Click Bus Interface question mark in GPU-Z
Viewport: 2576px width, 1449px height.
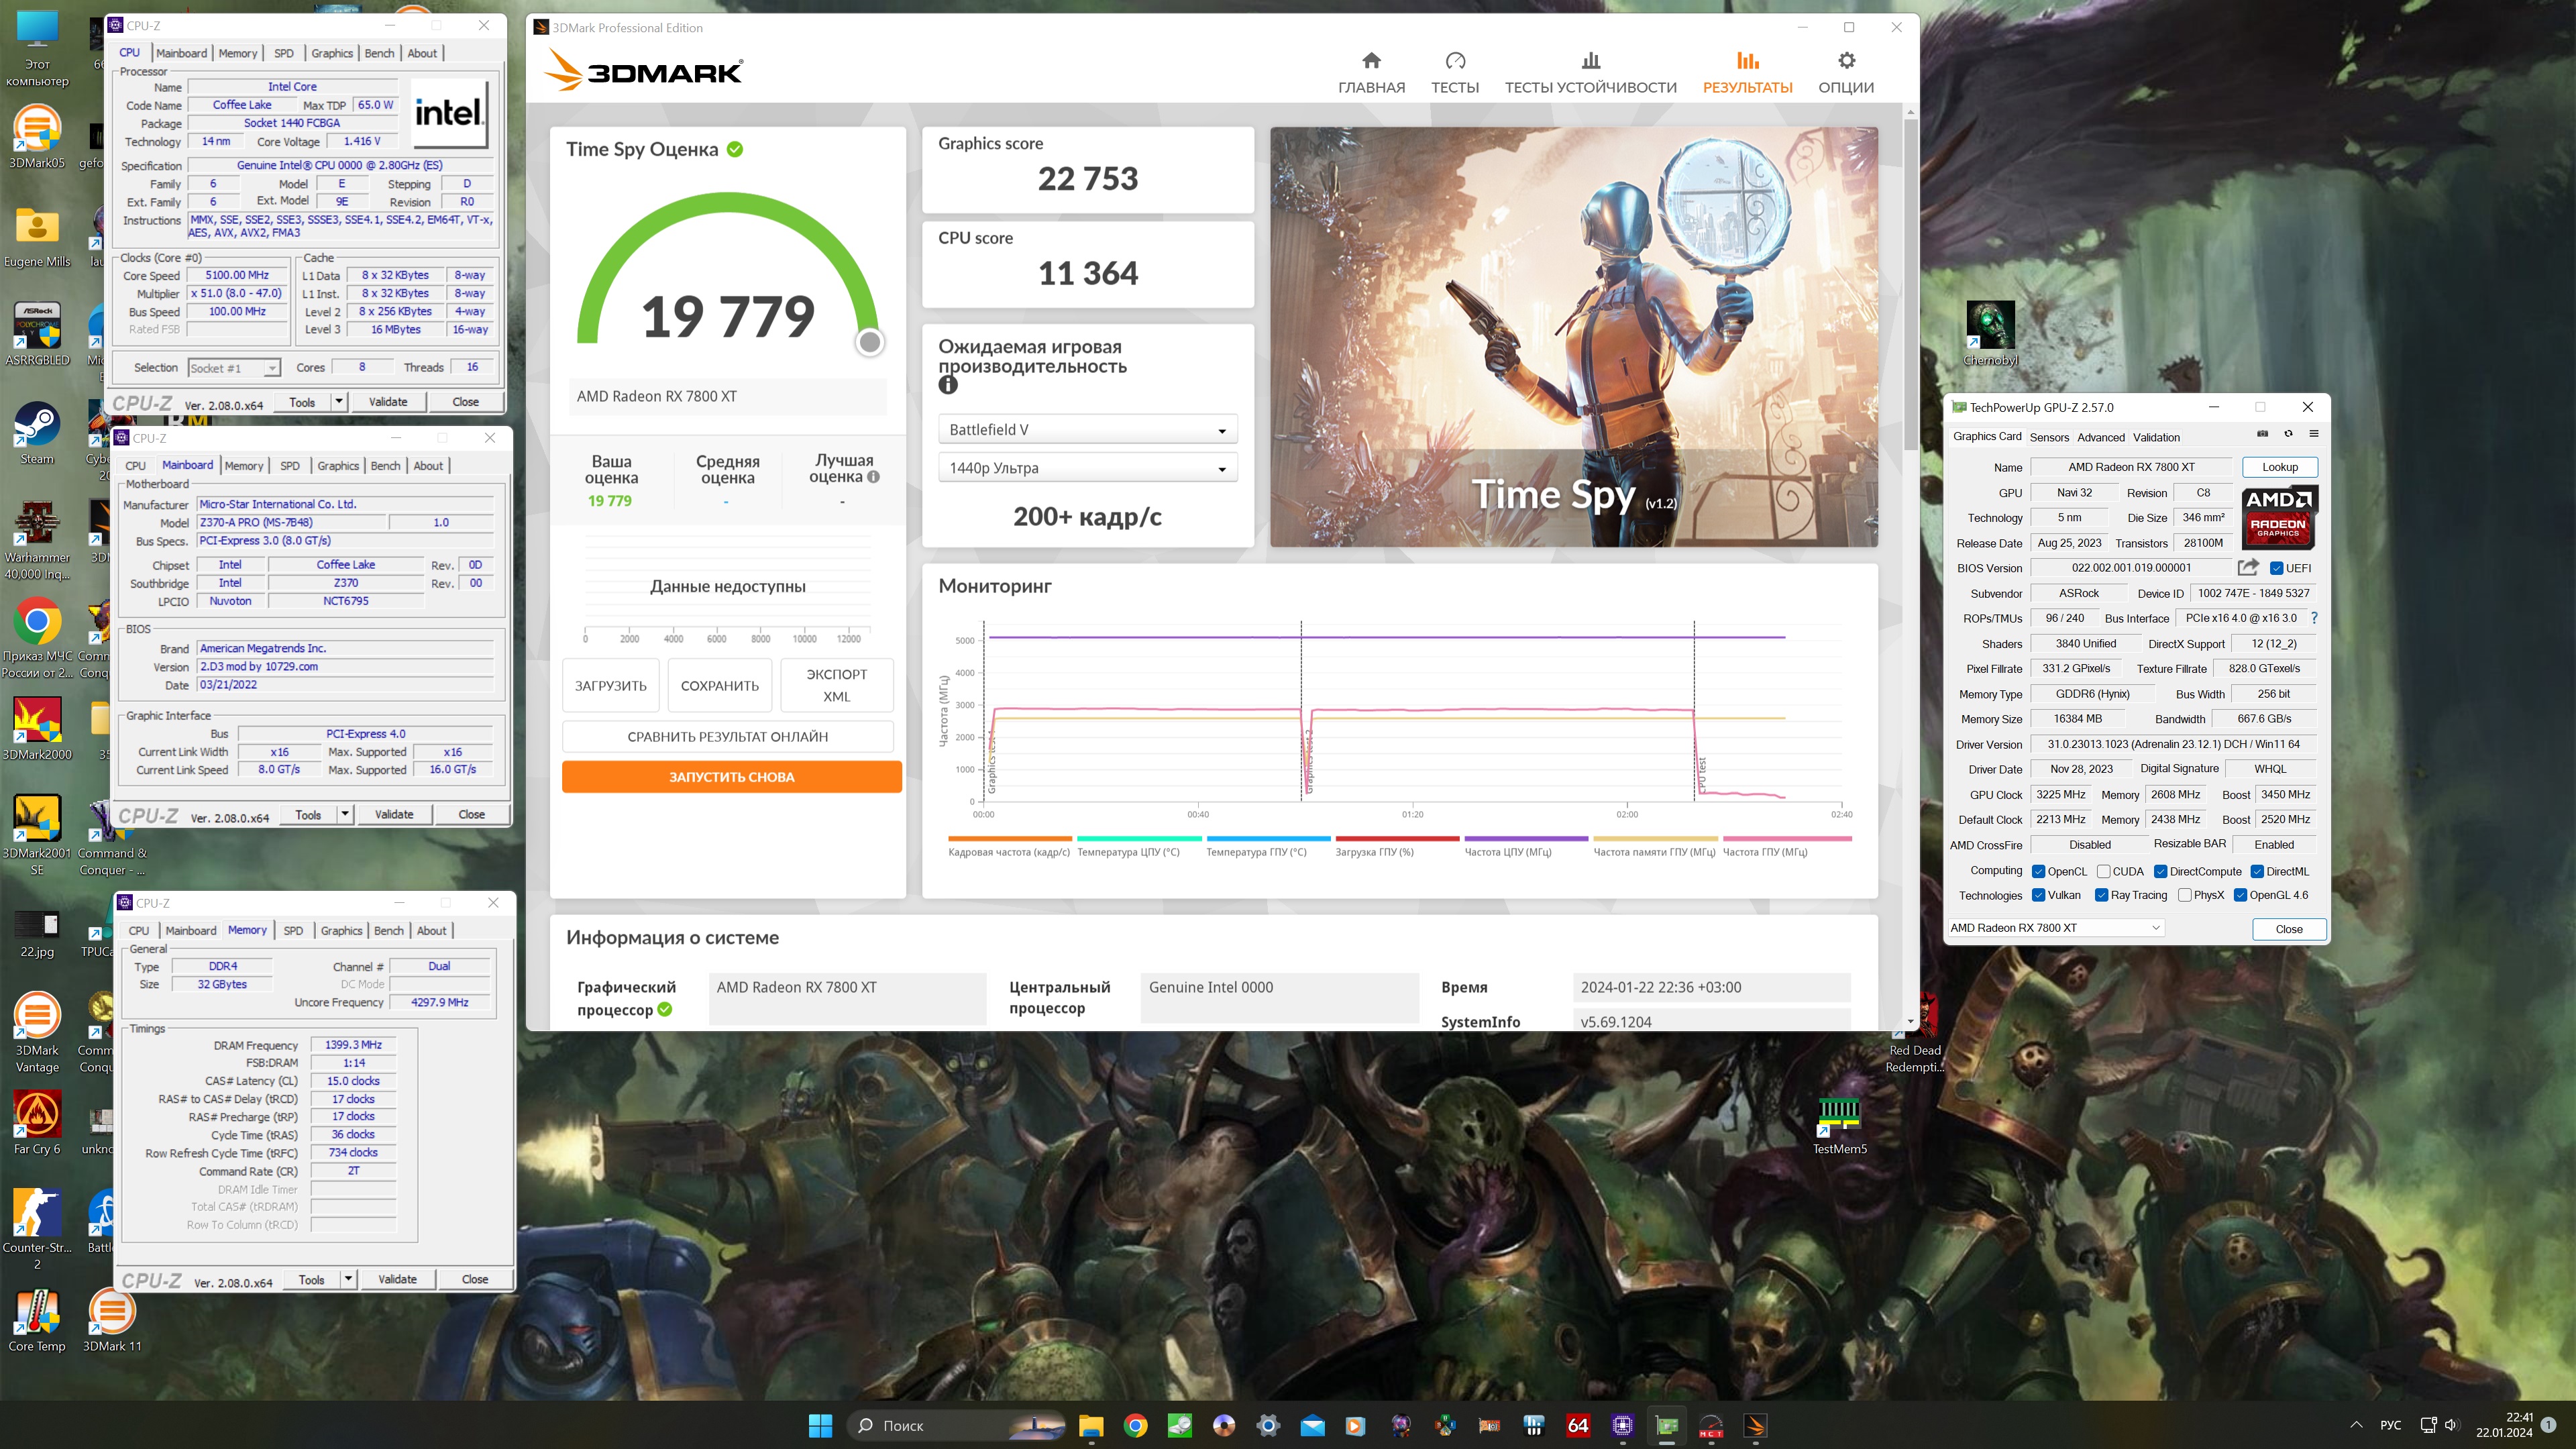pos(2314,618)
